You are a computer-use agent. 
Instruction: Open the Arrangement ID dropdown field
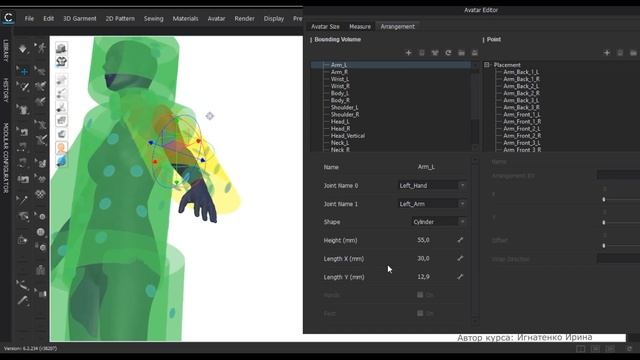(618, 176)
